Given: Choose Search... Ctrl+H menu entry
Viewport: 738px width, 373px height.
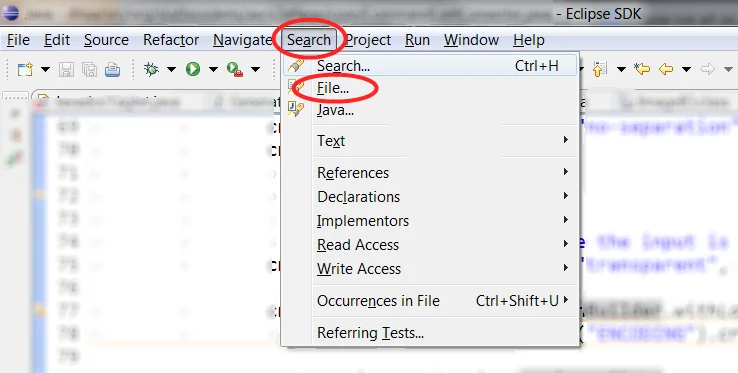Looking at the screenshot, I should pyautogui.click(x=430, y=66).
